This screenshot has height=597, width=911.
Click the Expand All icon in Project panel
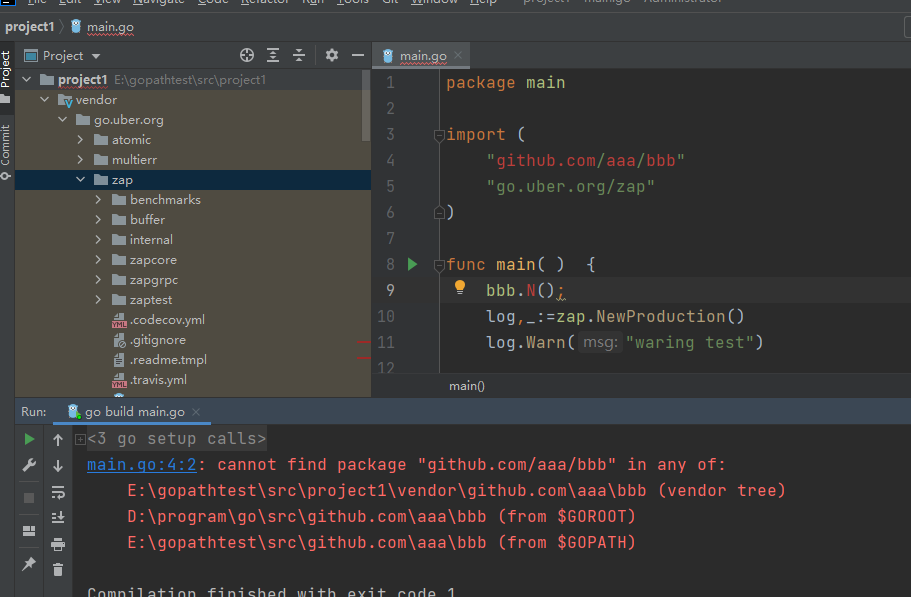click(273, 55)
